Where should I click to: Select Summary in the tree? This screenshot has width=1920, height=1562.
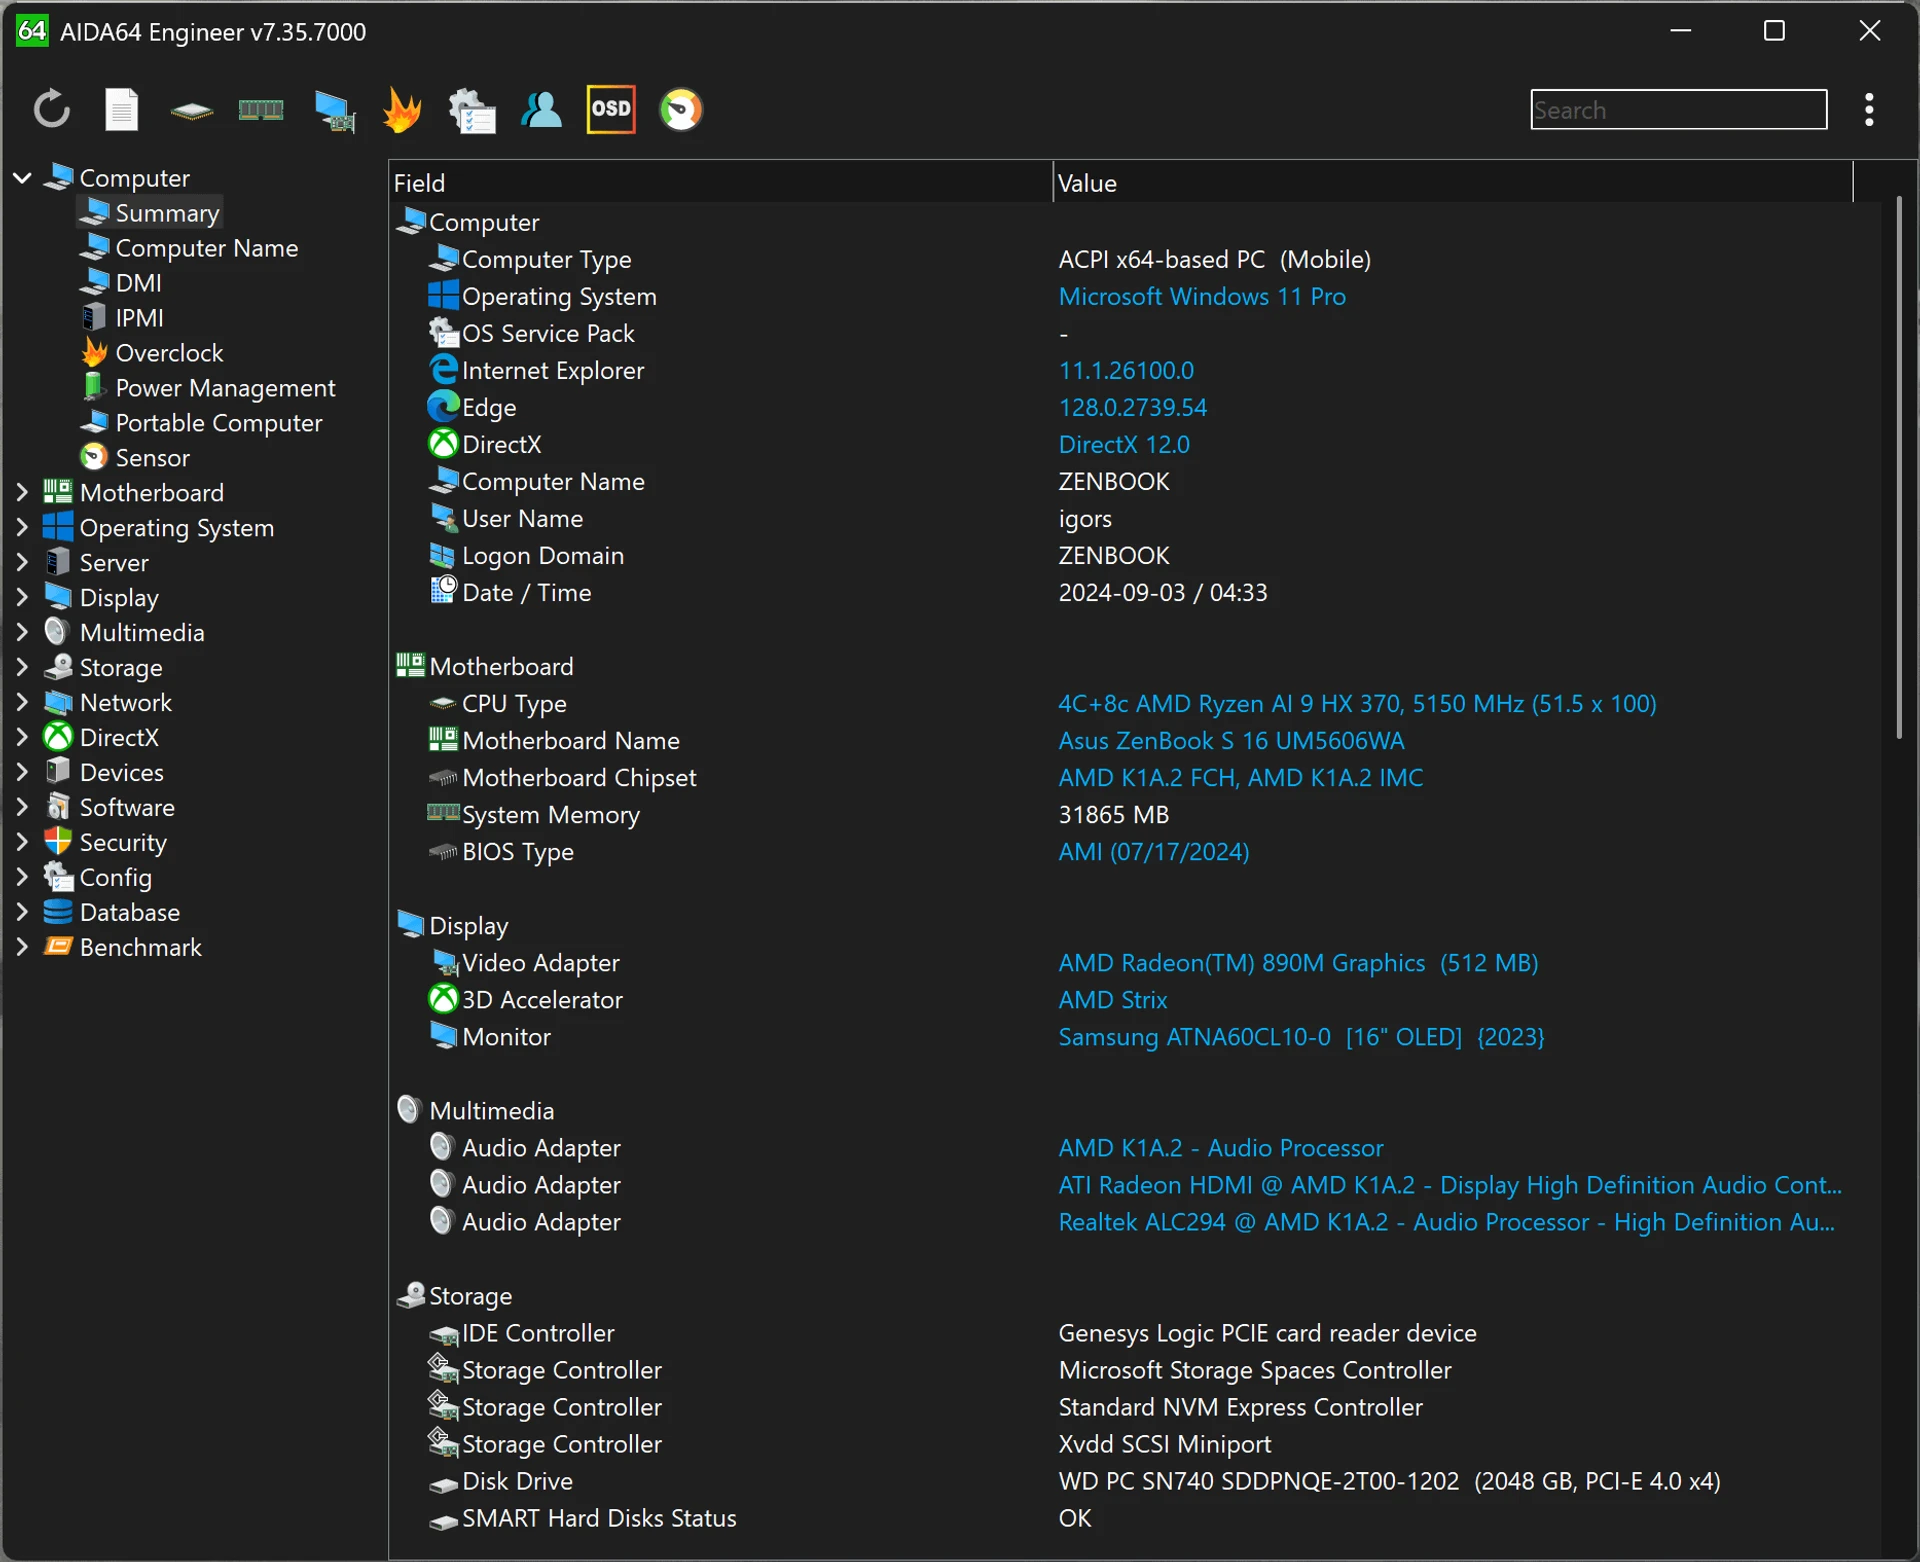[x=150, y=213]
